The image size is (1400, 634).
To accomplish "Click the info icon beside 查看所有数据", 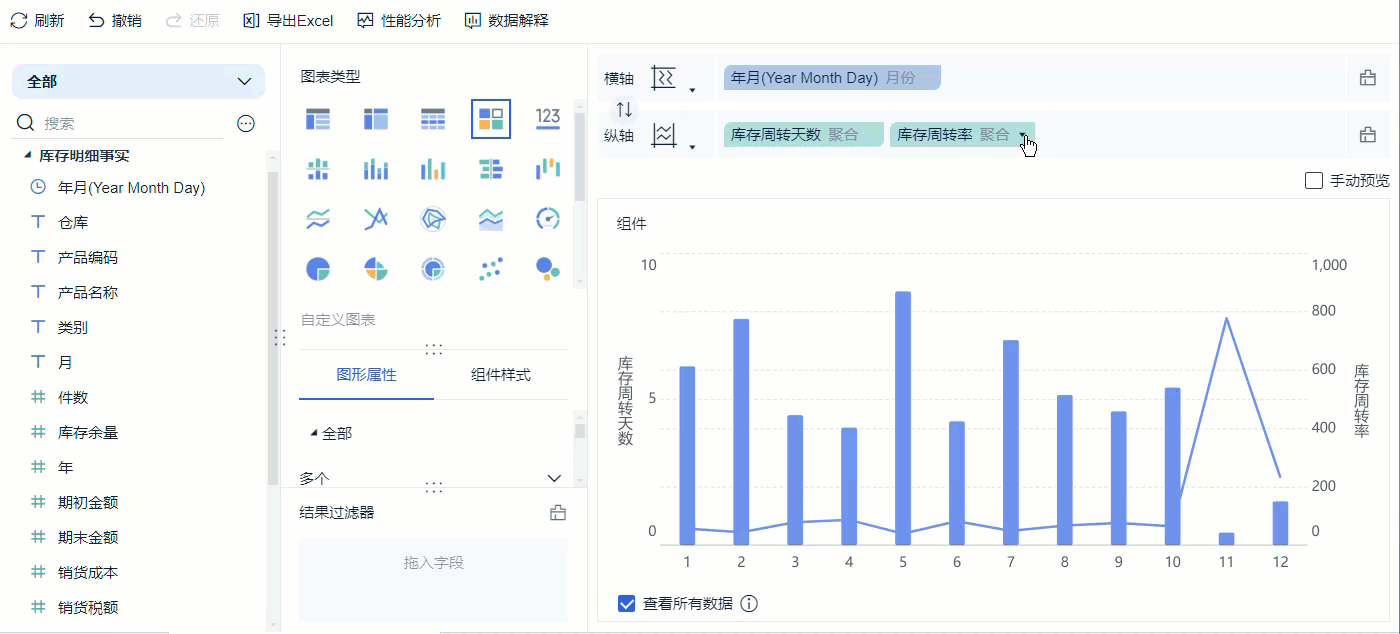I will pos(748,603).
